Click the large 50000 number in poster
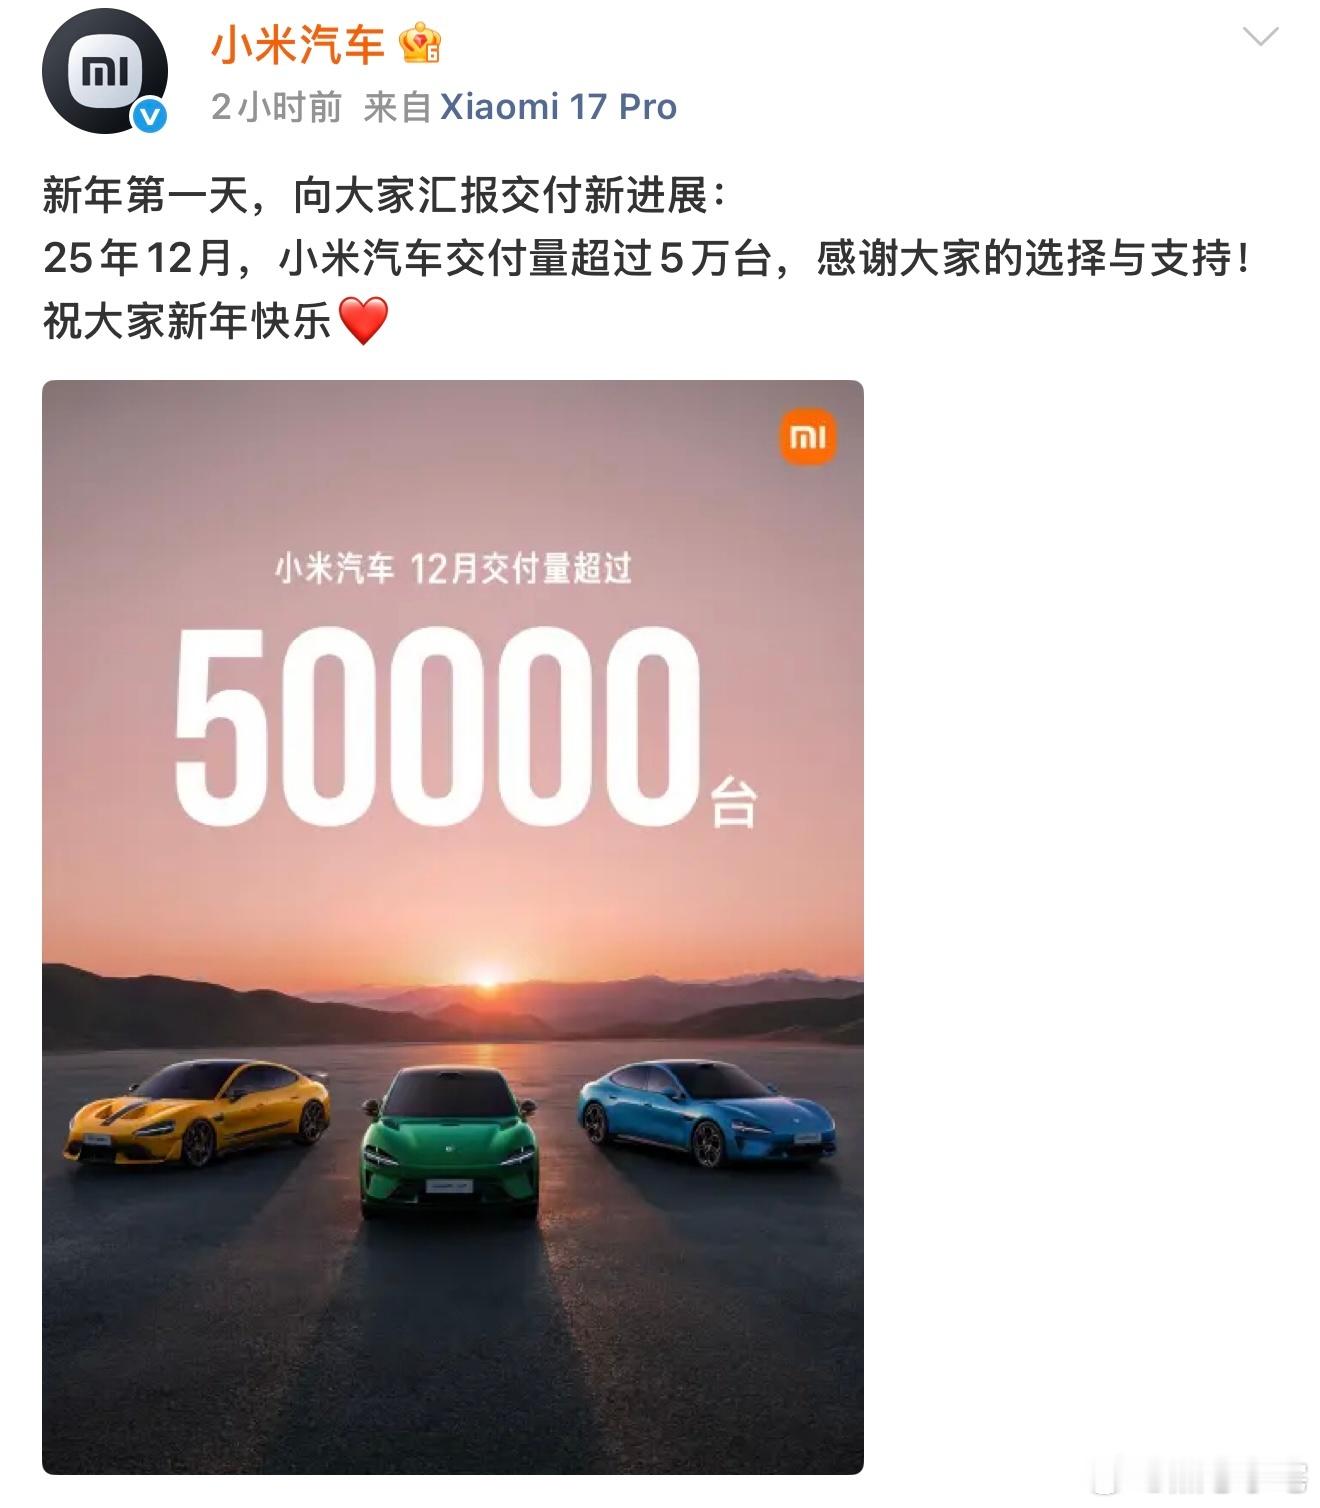 438,727
